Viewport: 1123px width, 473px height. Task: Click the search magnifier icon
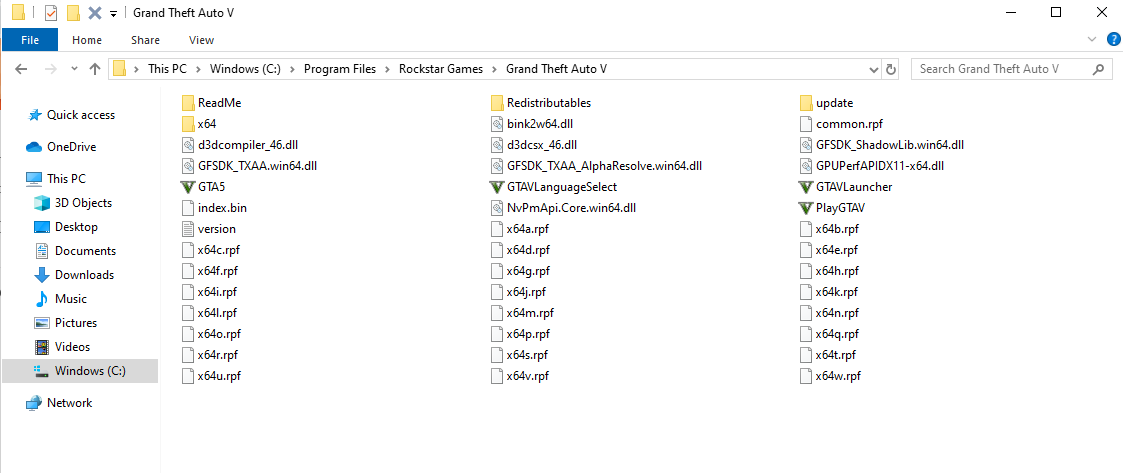(x=1098, y=70)
